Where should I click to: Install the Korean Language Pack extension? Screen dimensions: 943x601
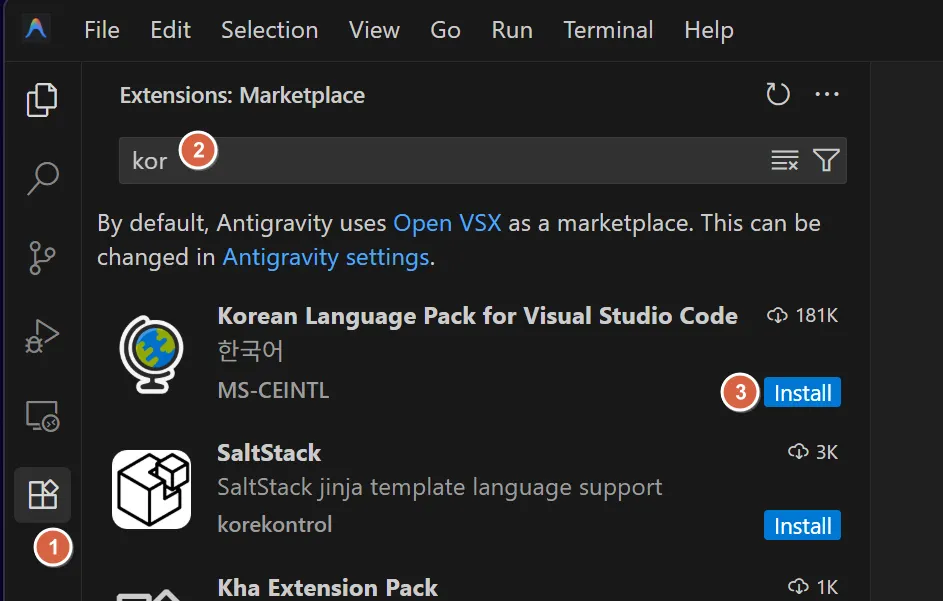click(x=802, y=393)
